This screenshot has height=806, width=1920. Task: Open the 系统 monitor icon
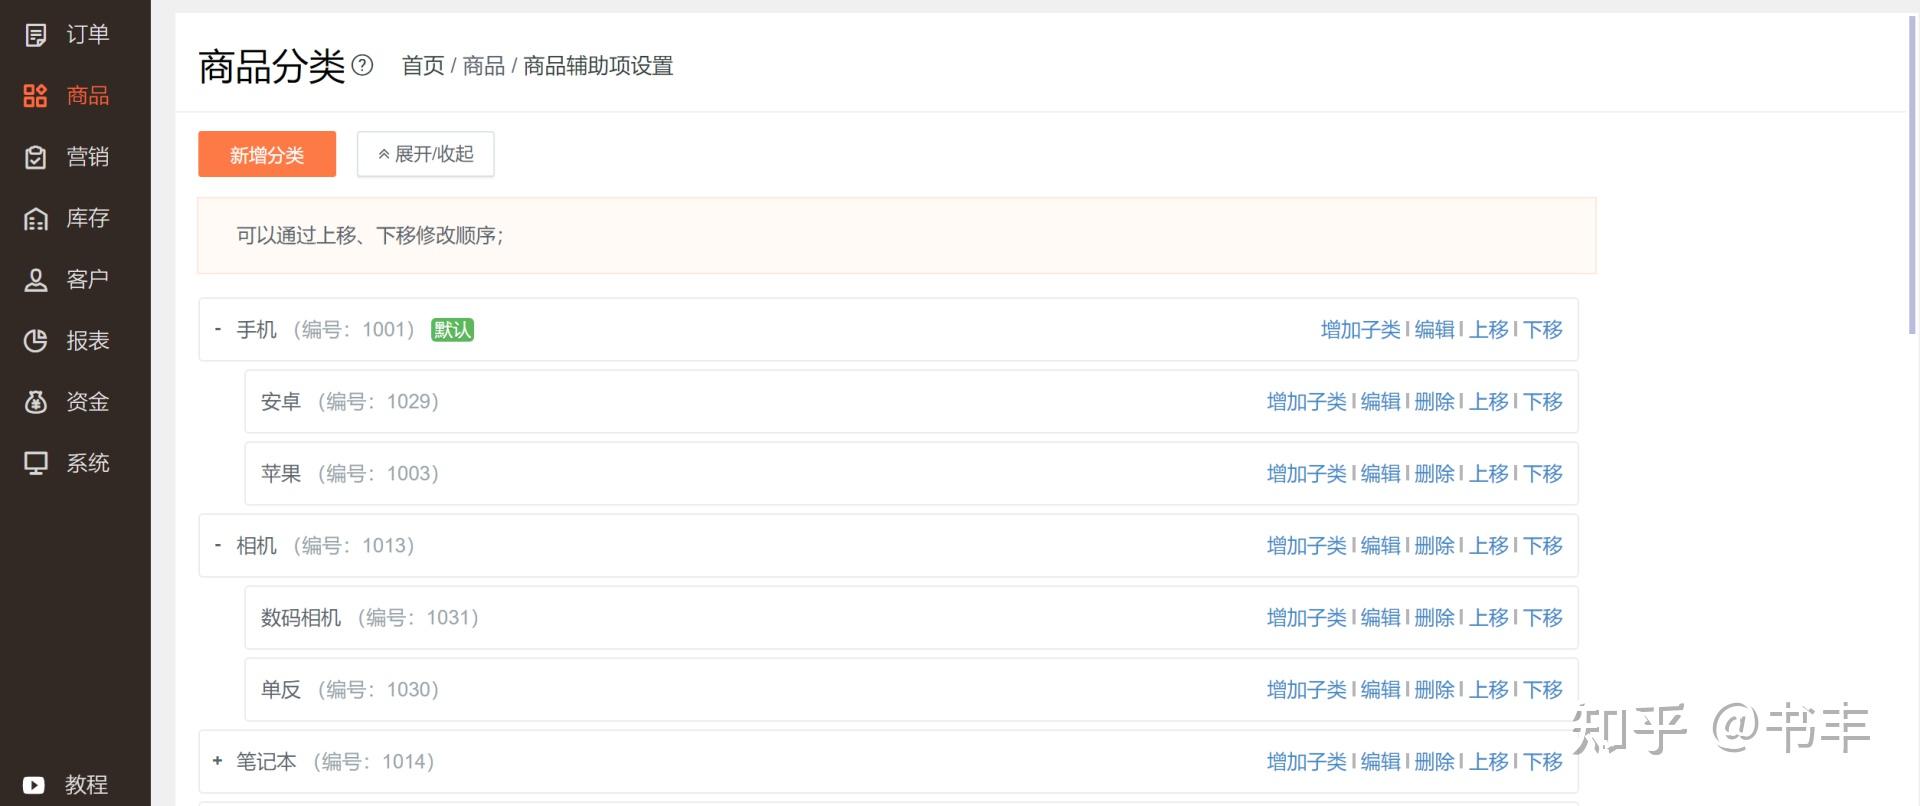click(35, 463)
